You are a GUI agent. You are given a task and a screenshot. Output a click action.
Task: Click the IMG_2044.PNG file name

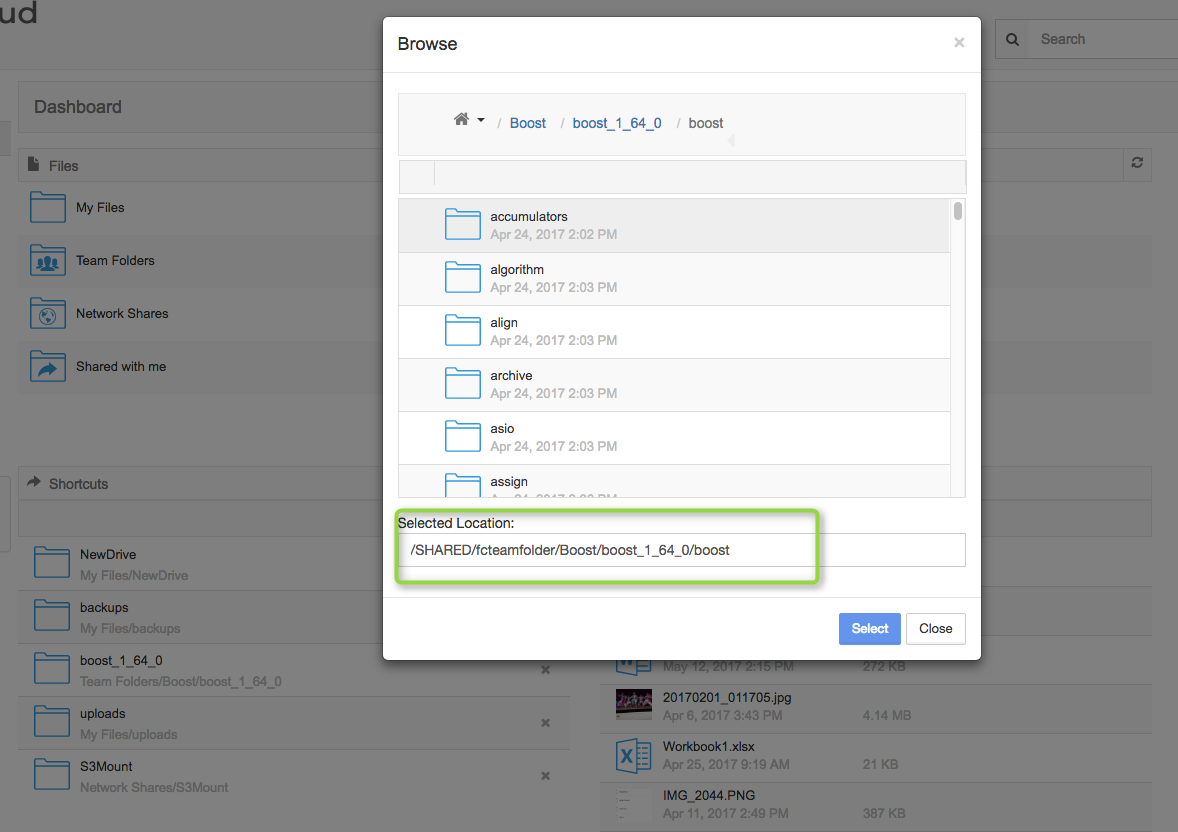pyautogui.click(x=708, y=795)
